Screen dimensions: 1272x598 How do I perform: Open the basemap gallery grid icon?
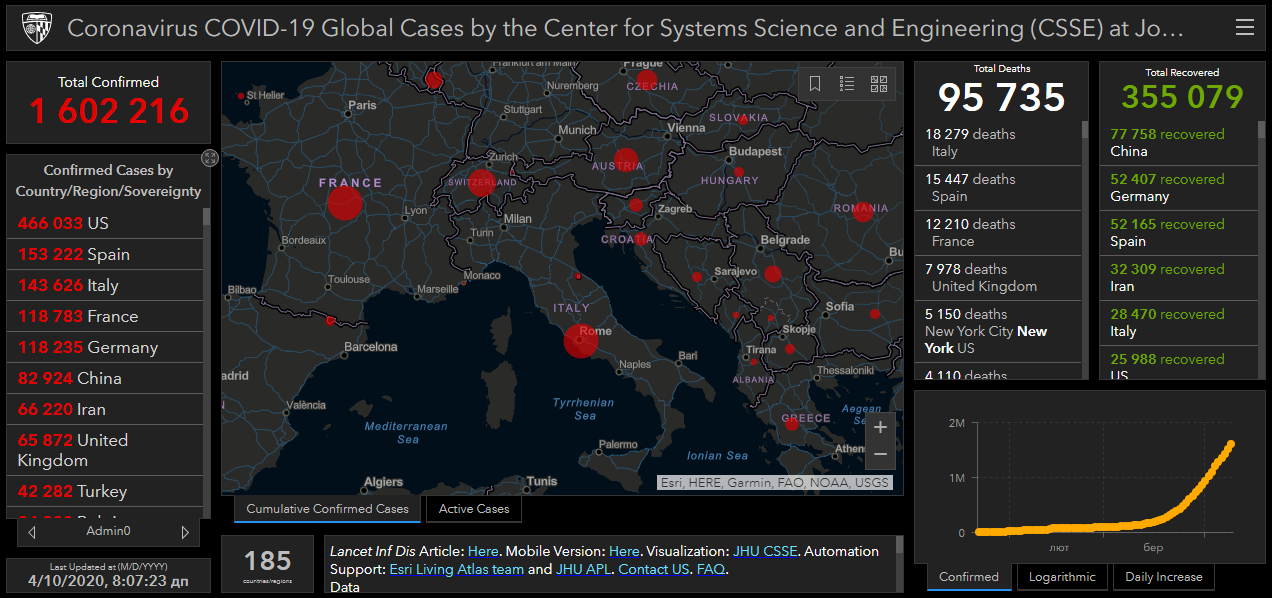coord(879,84)
